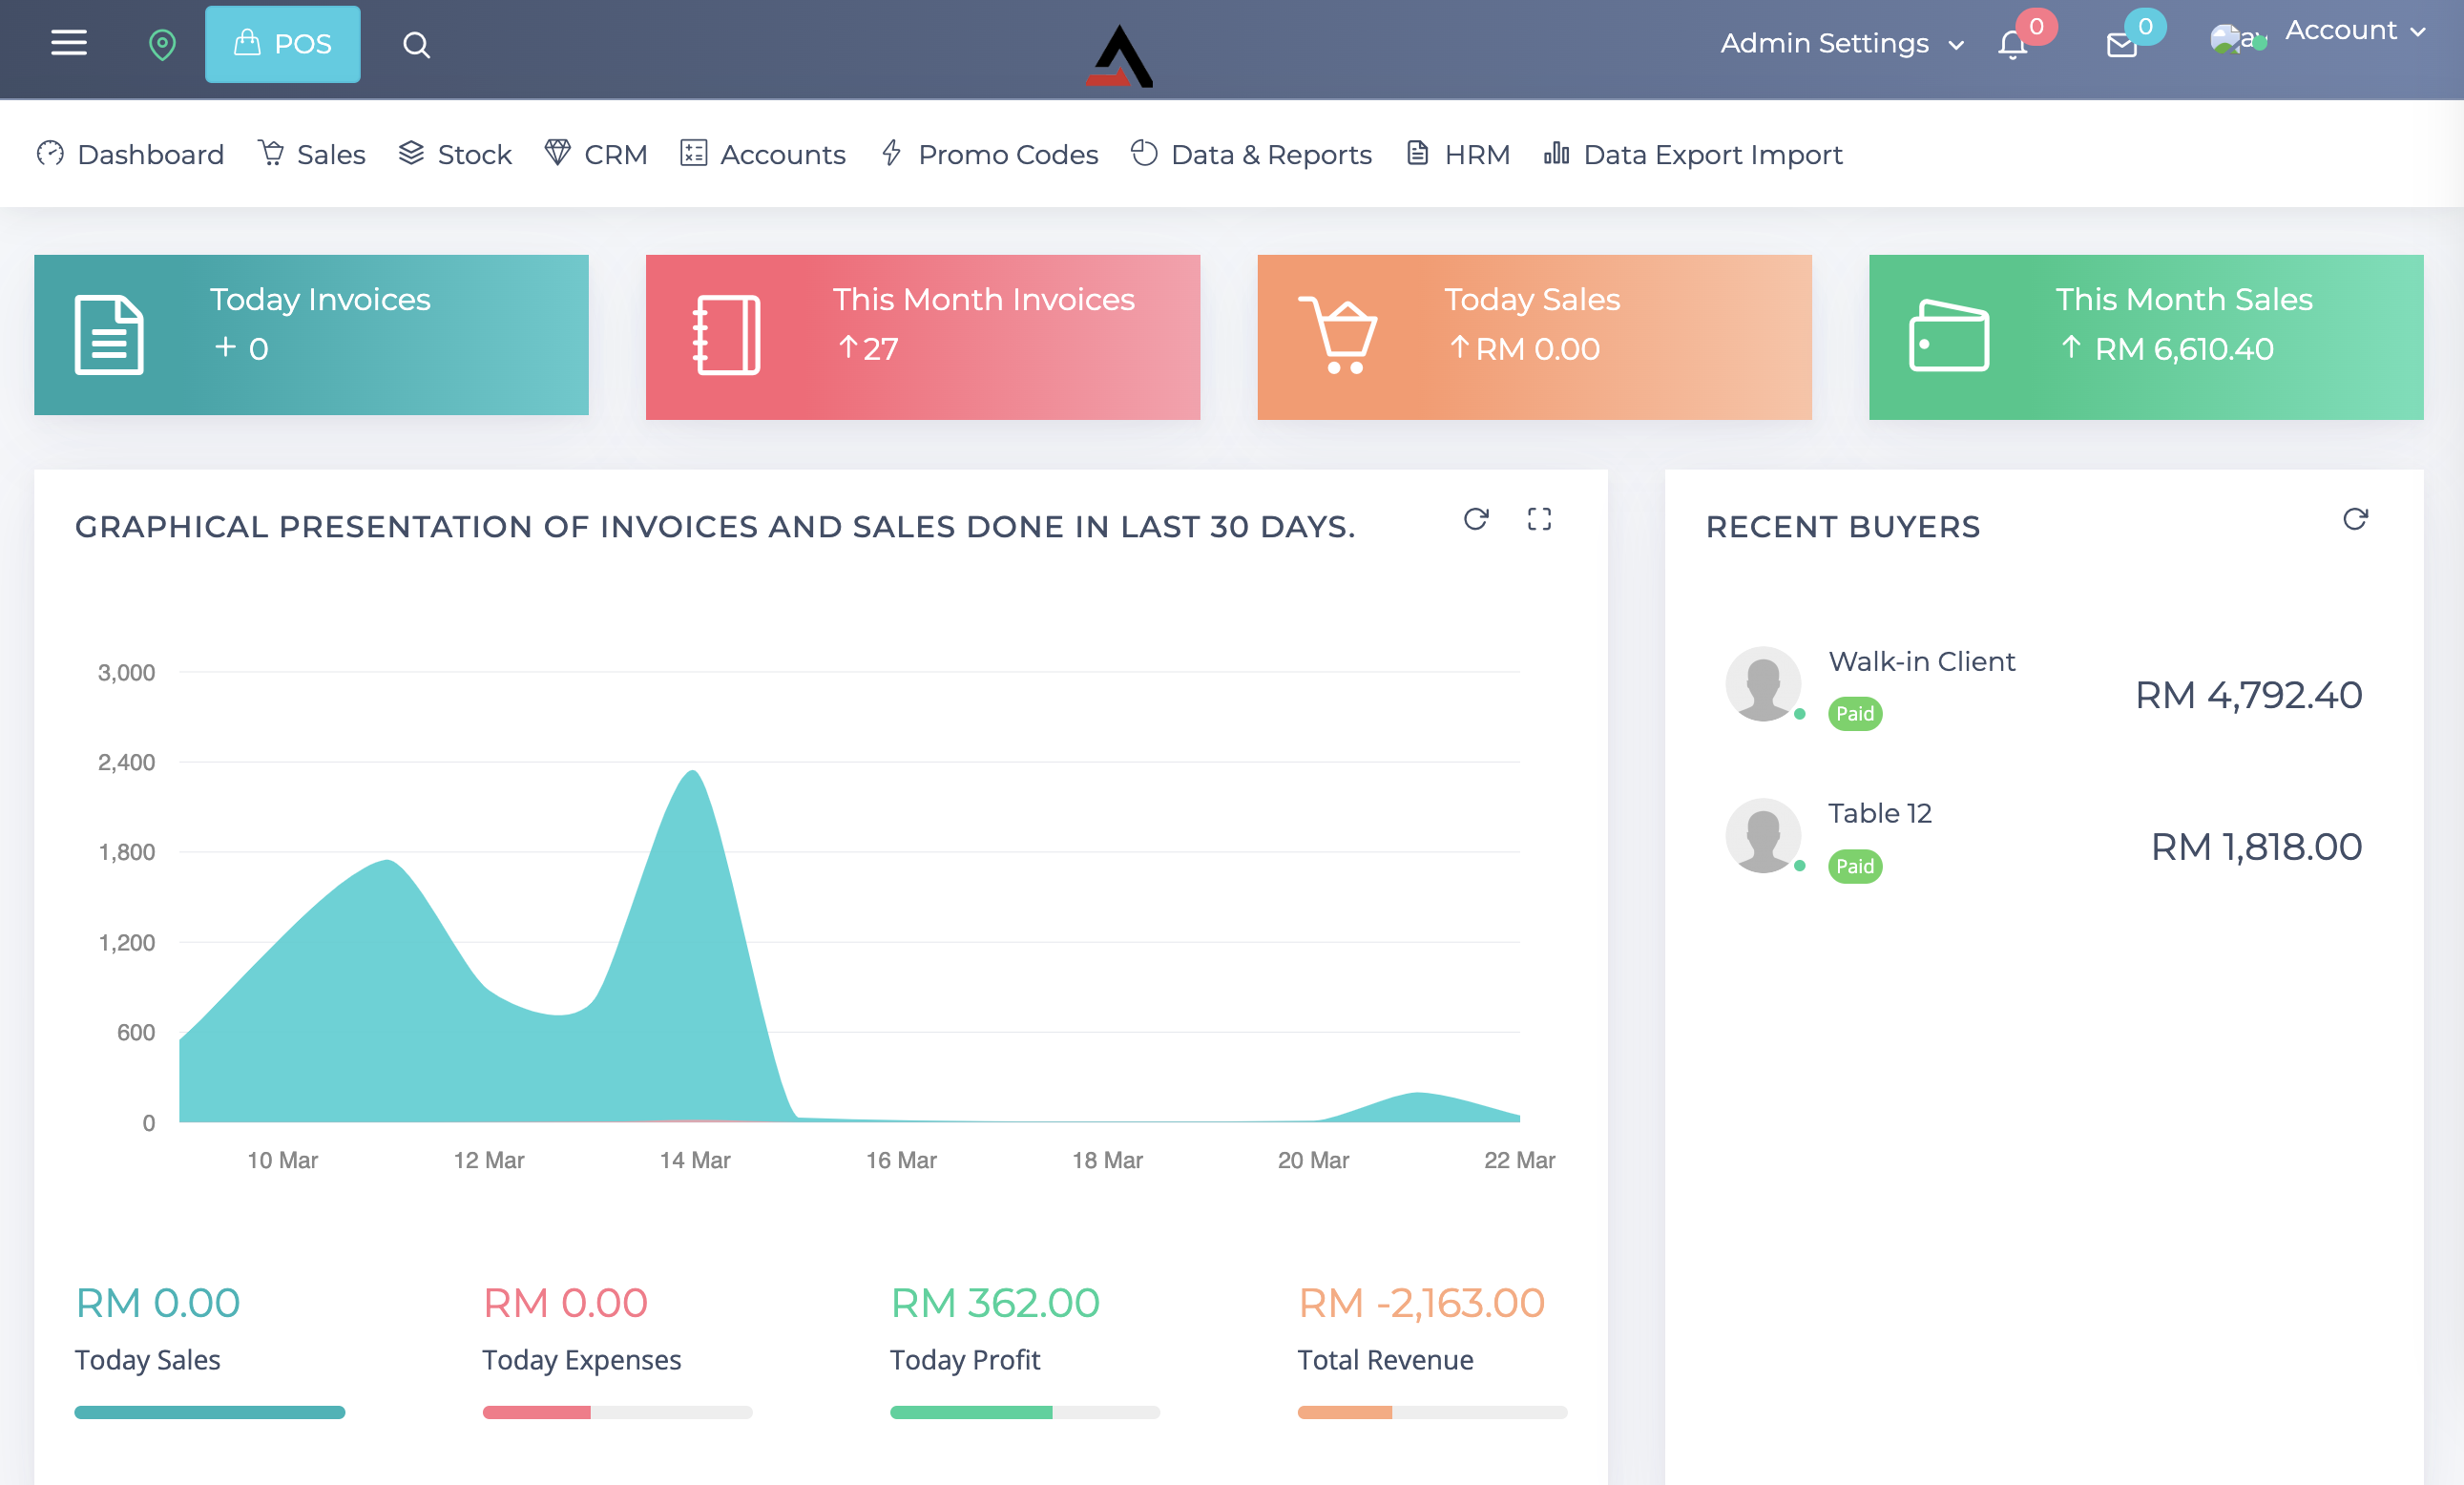This screenshot has width=2464, height=1485.
Task: Open the notifications bell
Action: (x=2012, y=45)
